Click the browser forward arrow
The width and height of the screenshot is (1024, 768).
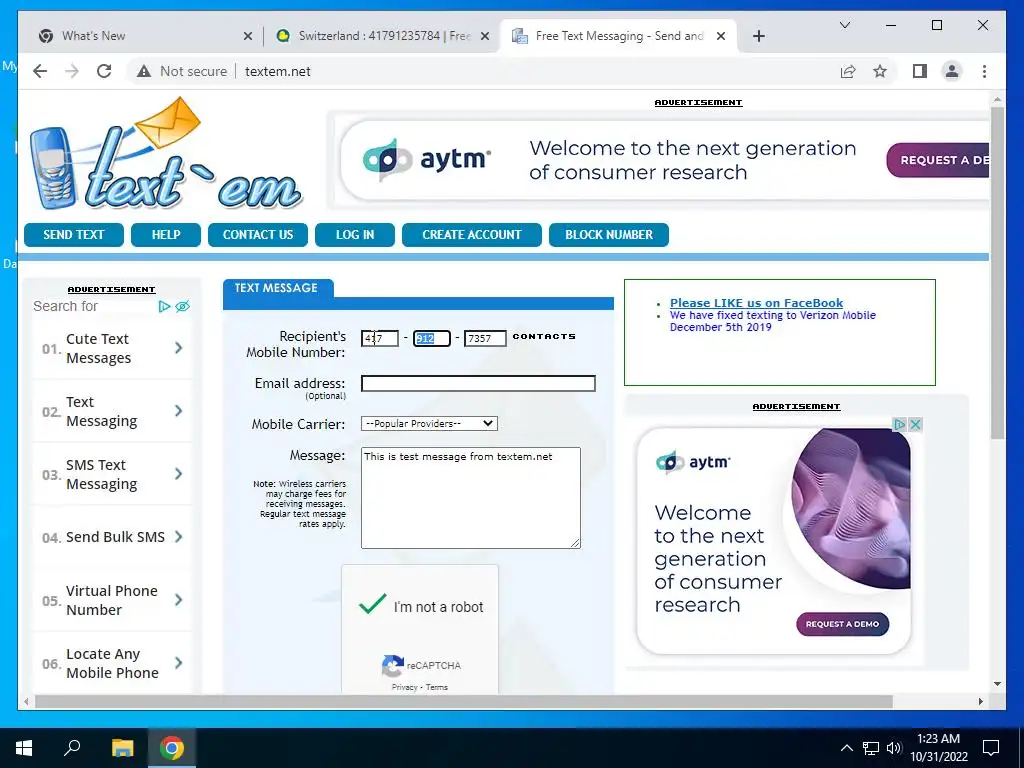[72, 71]
